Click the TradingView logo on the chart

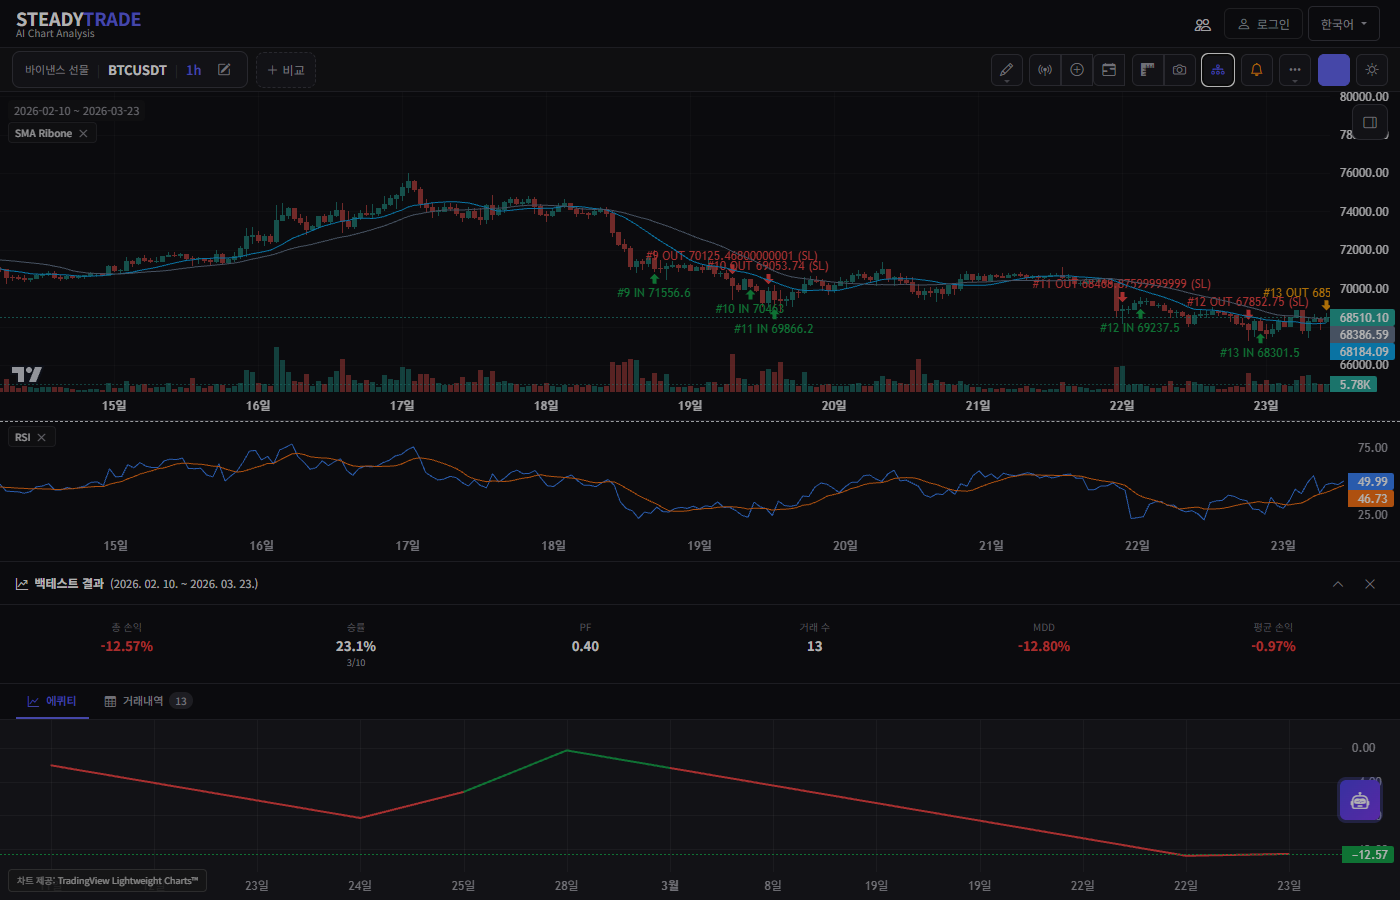coord(26,374)
